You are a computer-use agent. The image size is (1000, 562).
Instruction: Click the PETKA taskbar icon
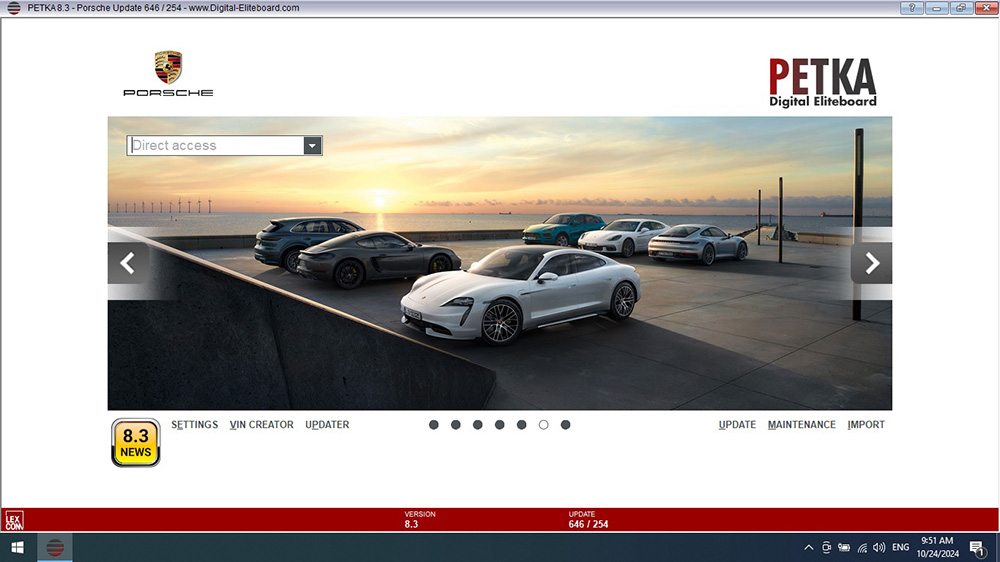[x=55, y=547]
